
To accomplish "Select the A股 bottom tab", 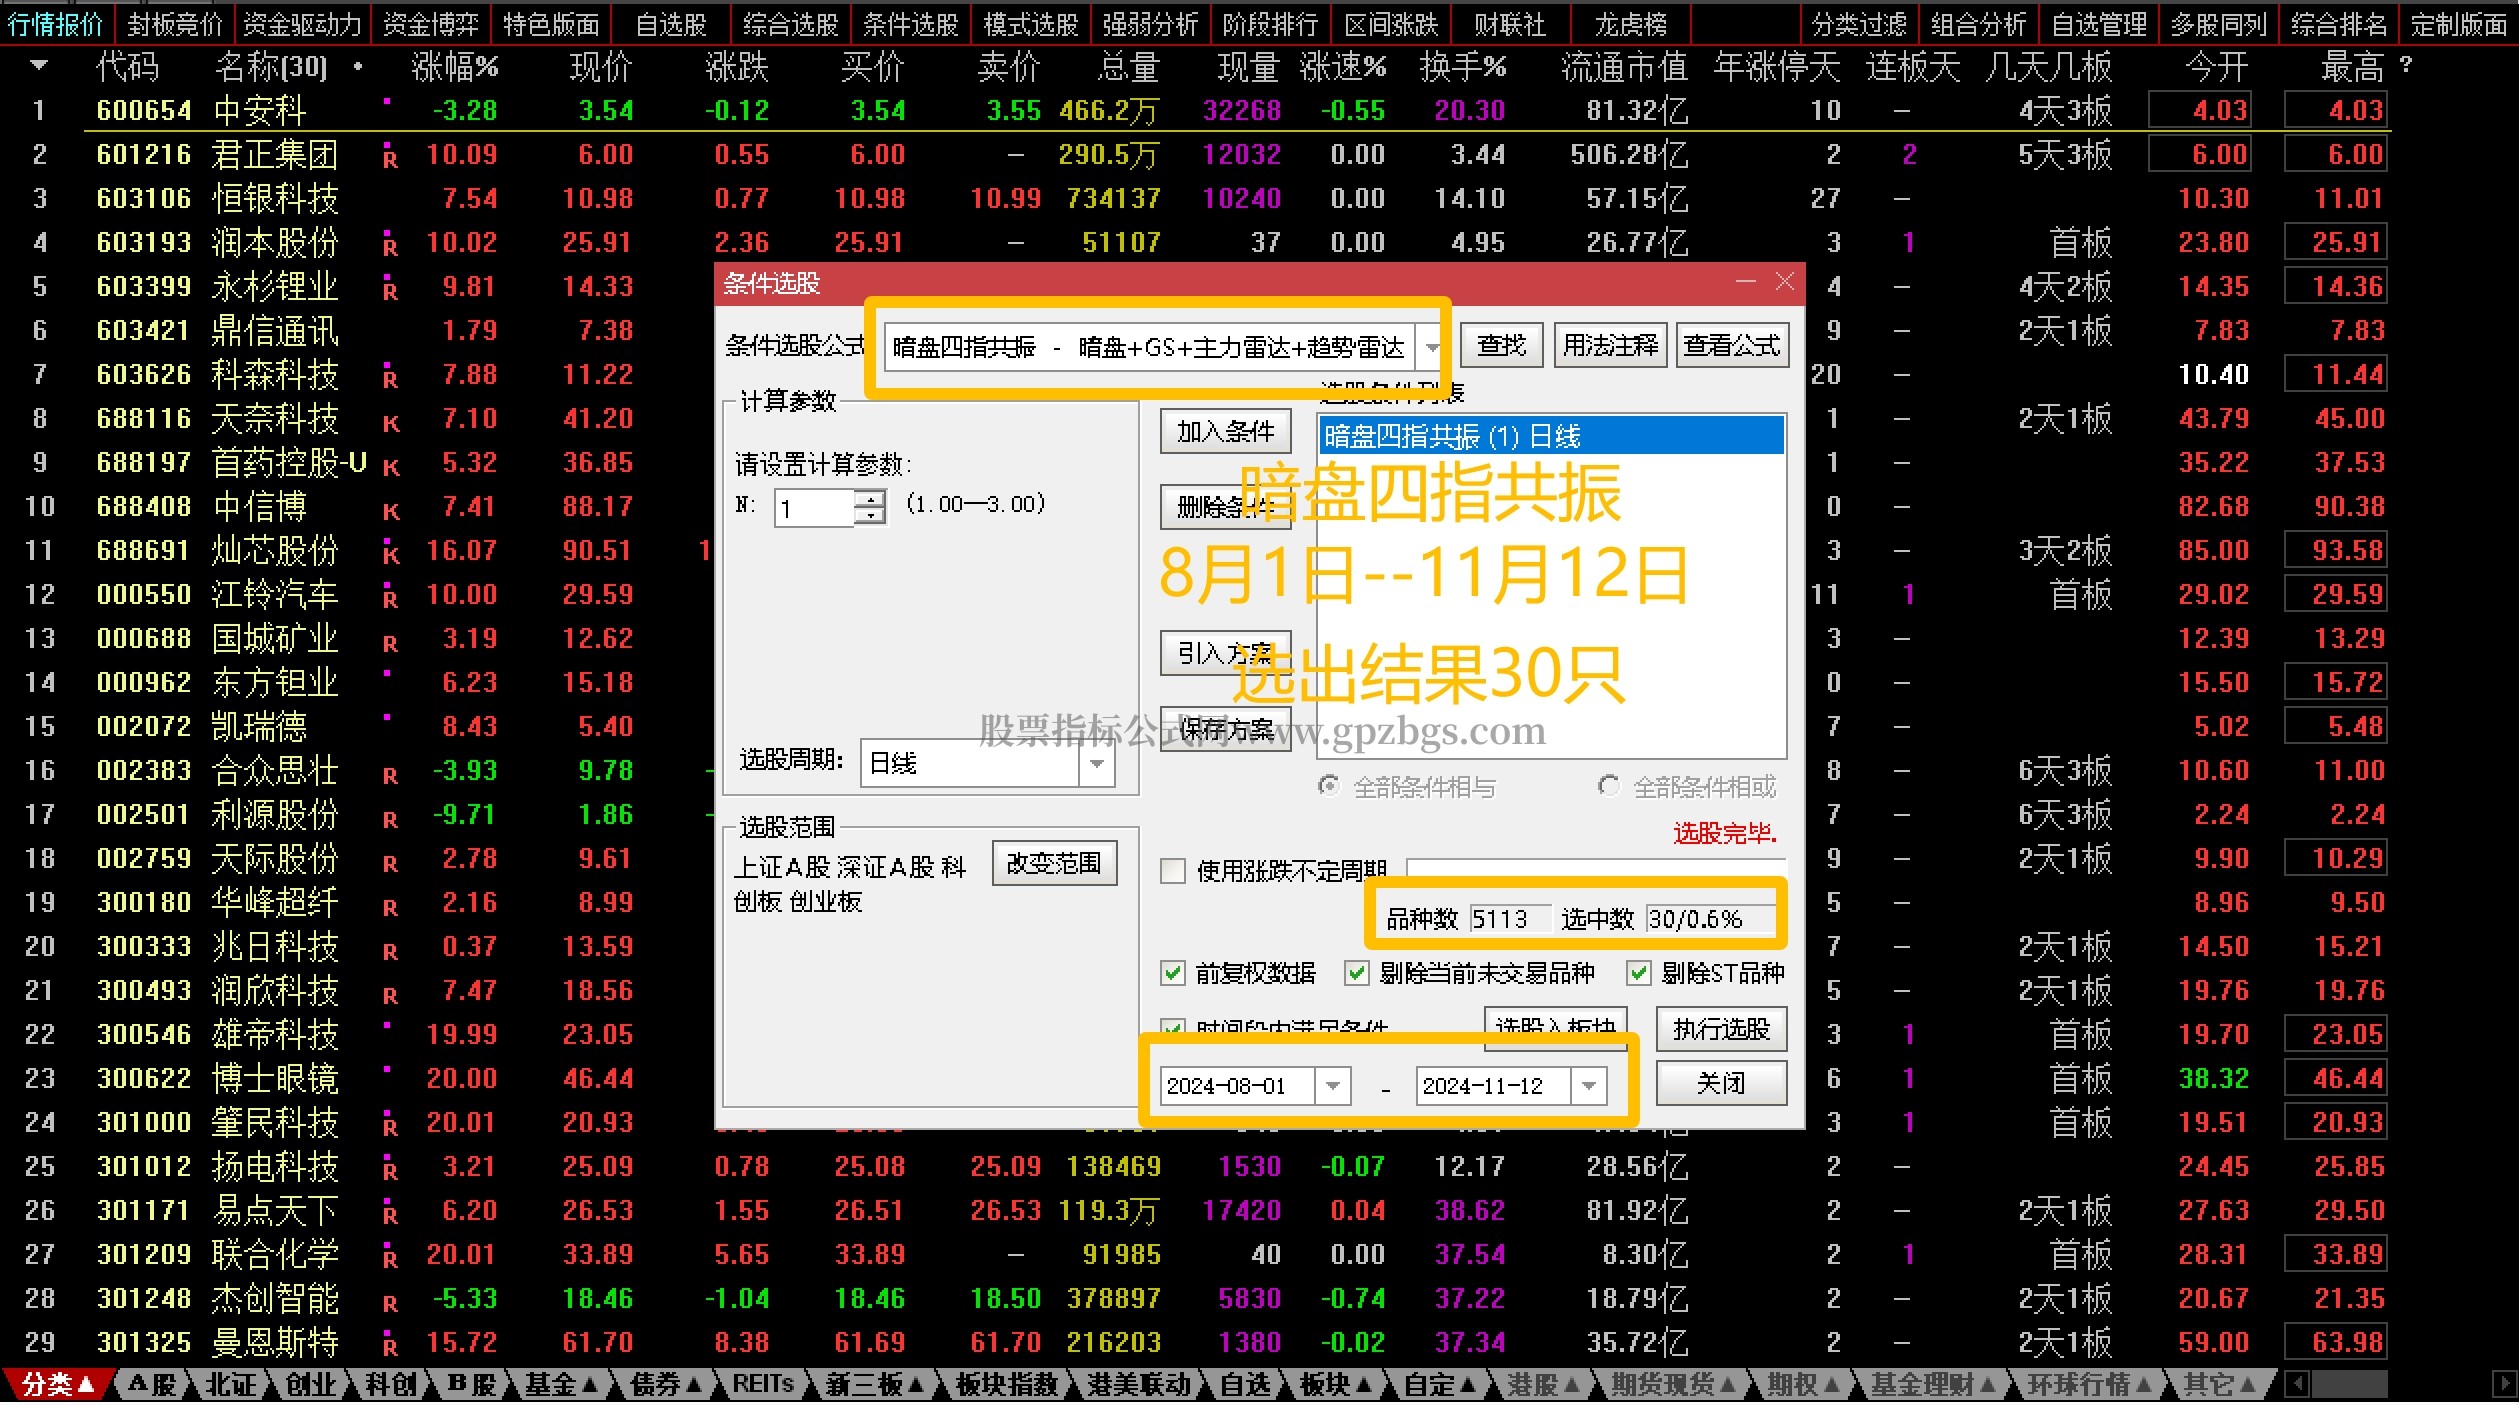I will [153, 1384].
